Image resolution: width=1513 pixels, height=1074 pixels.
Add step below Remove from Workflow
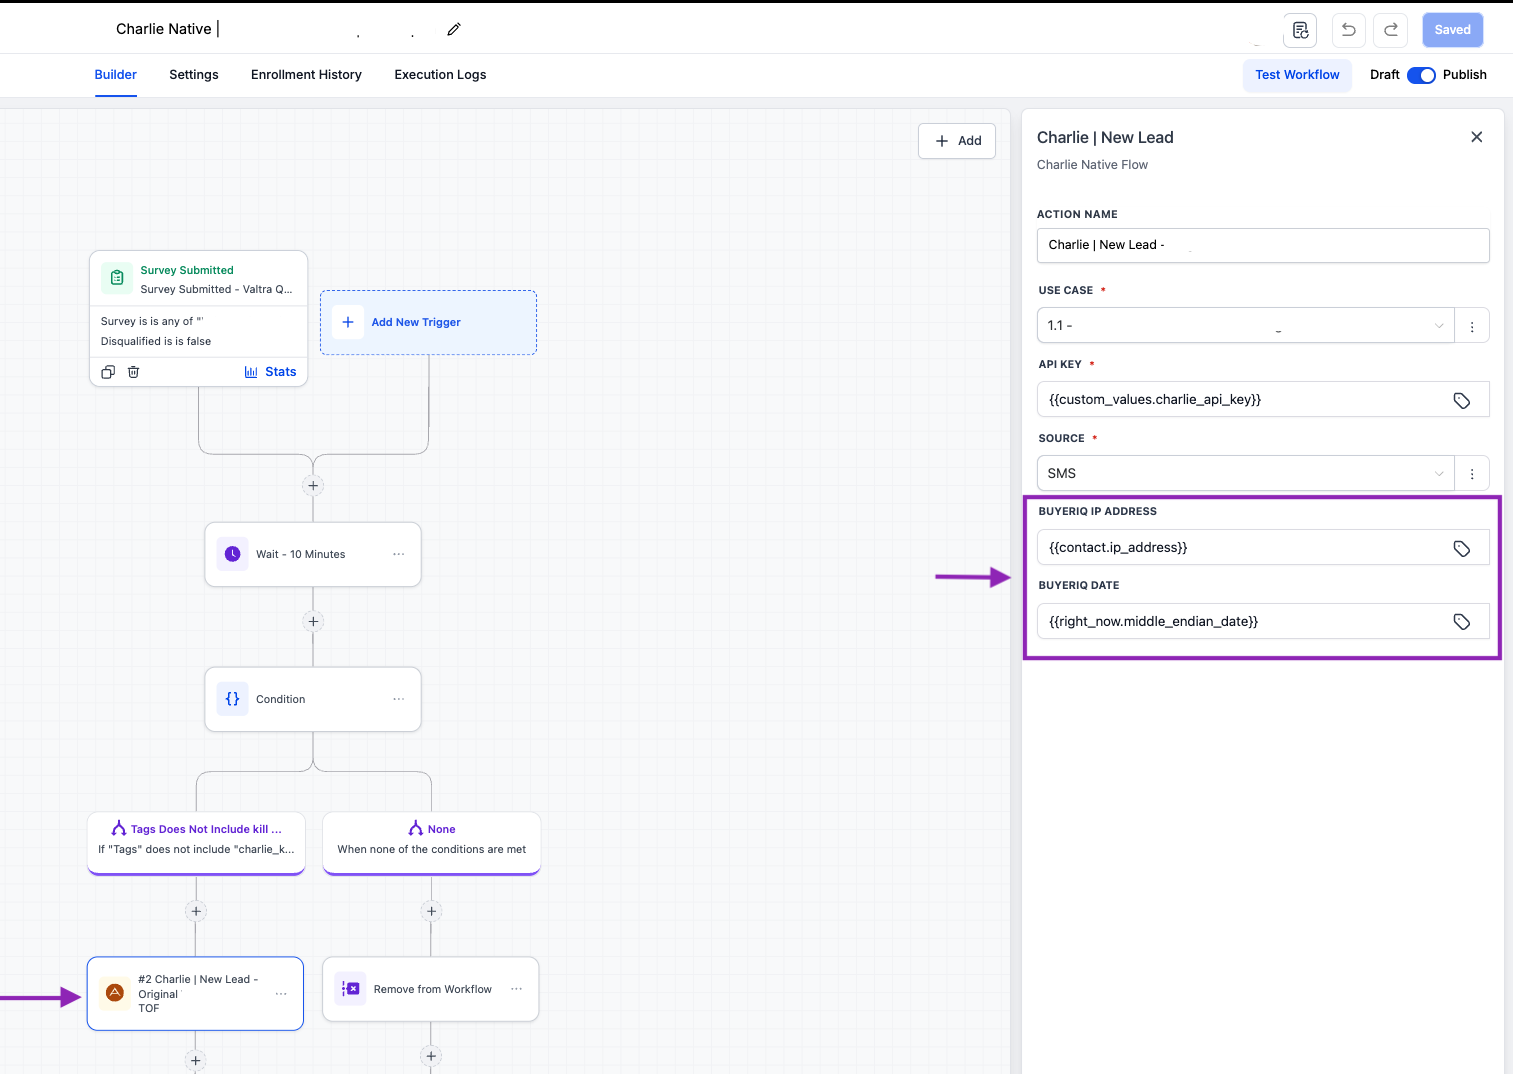point(431,1056)
